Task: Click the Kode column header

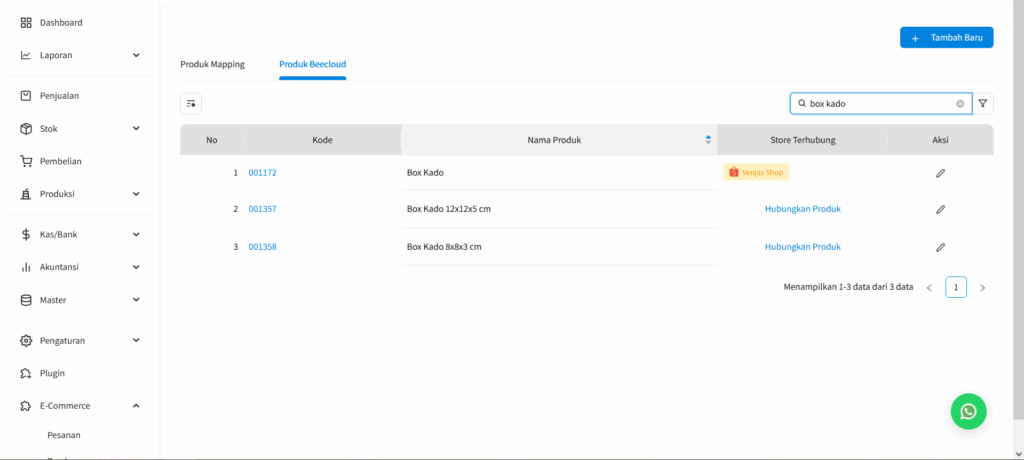Action: coord(323,140)
